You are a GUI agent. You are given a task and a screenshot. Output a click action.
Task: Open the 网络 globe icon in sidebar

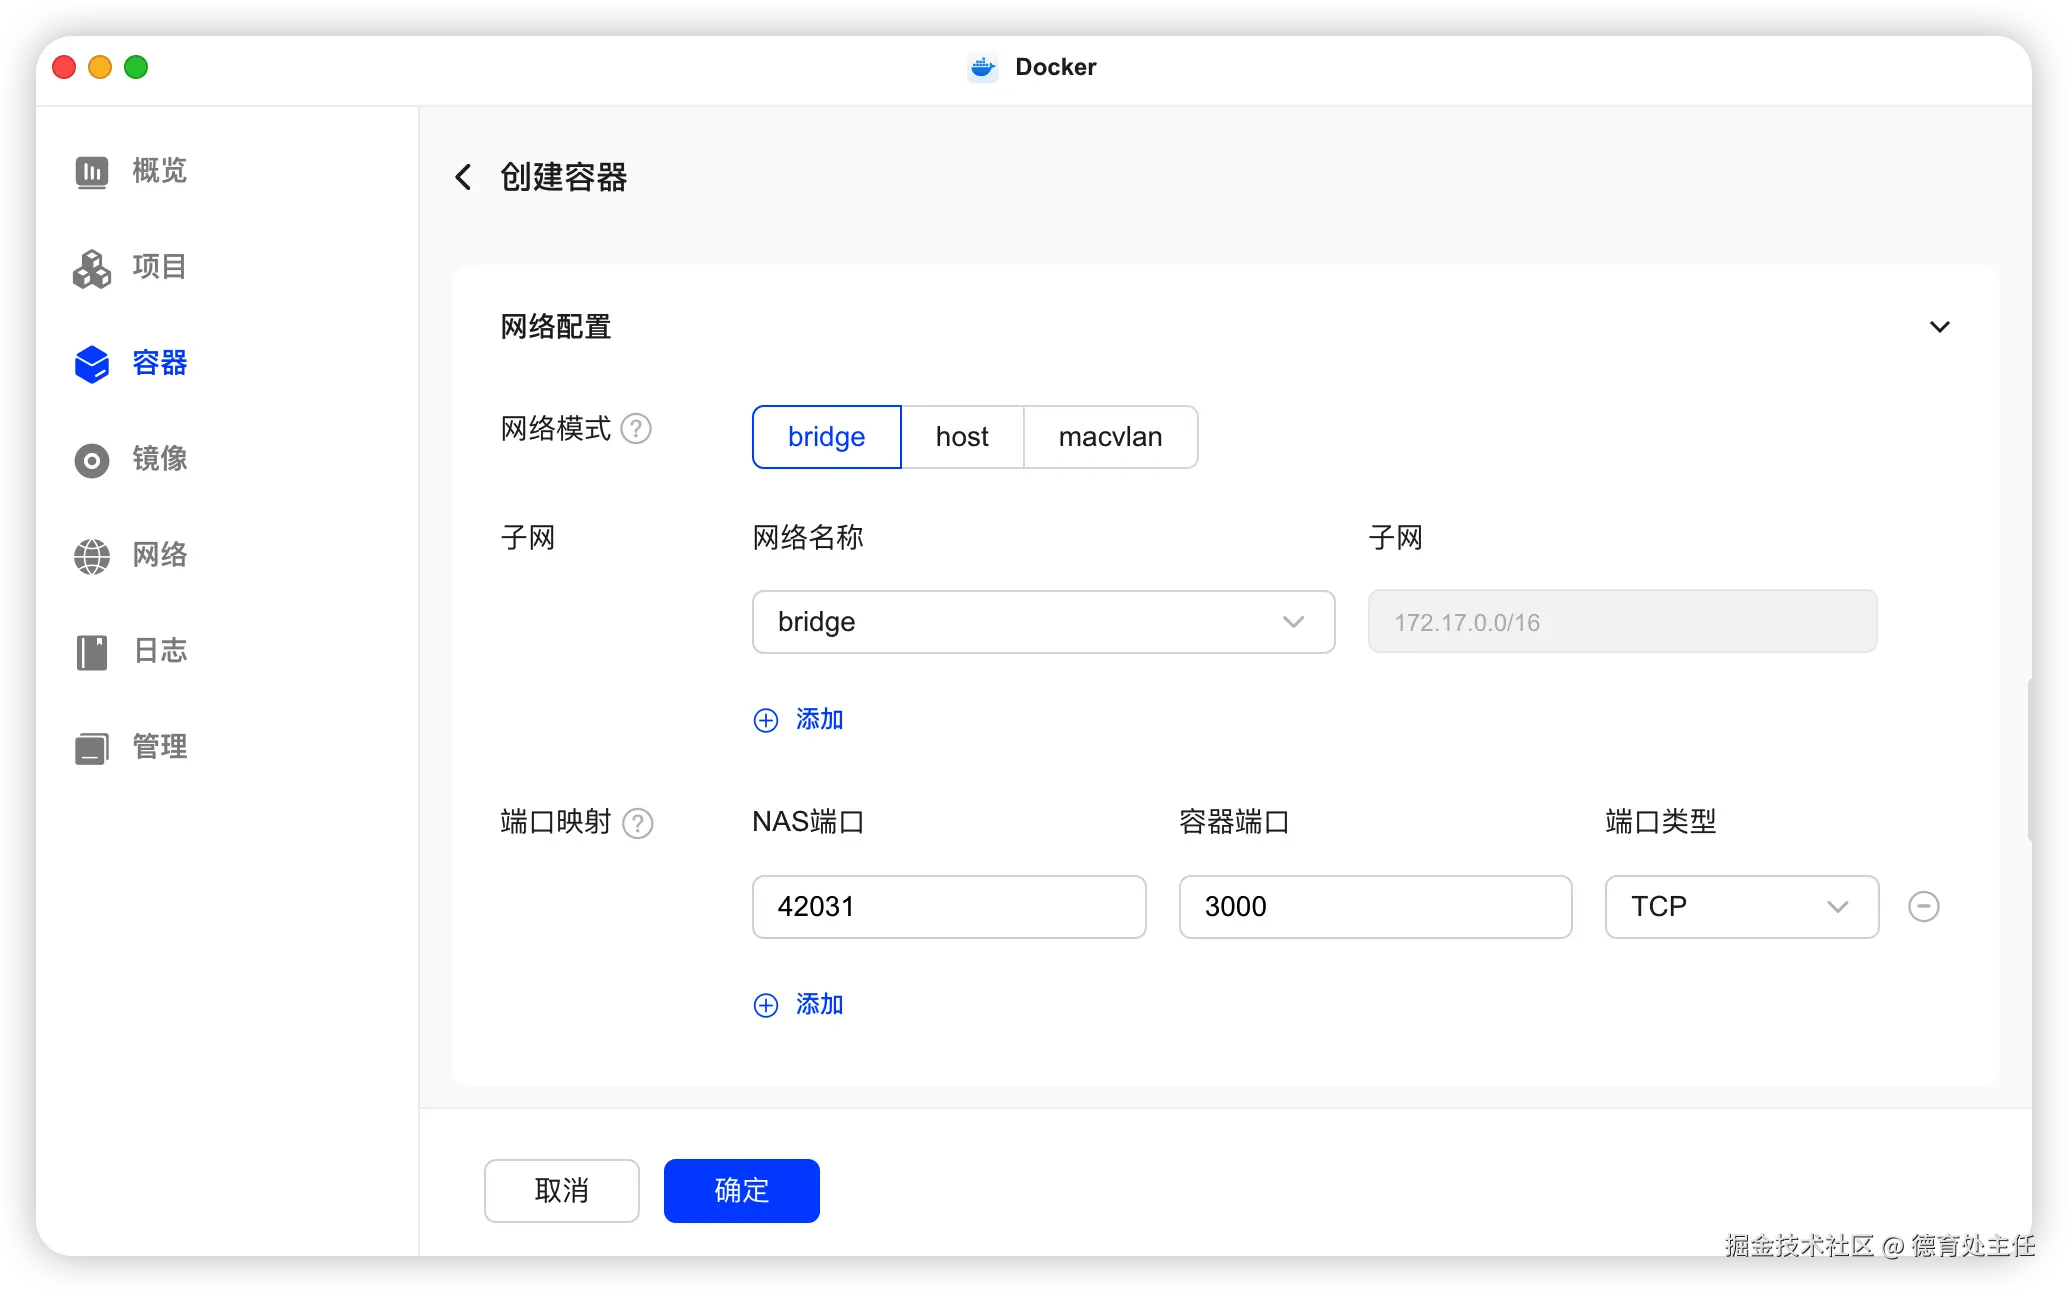point(92,556)
